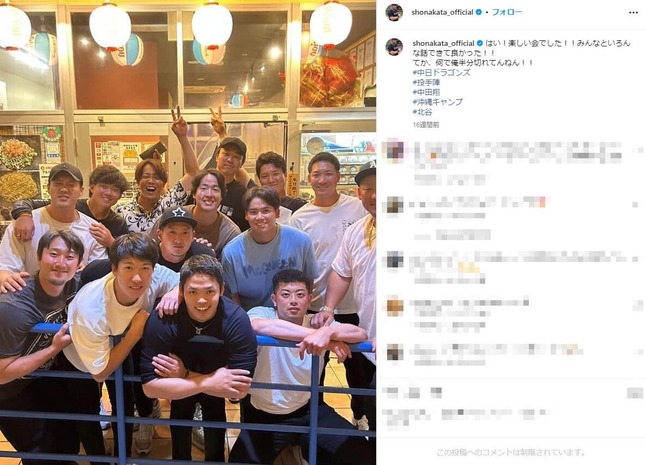The image size is (645, 465).
Task: Click the restricted comment field at bottom
Action: click(510, 452)
